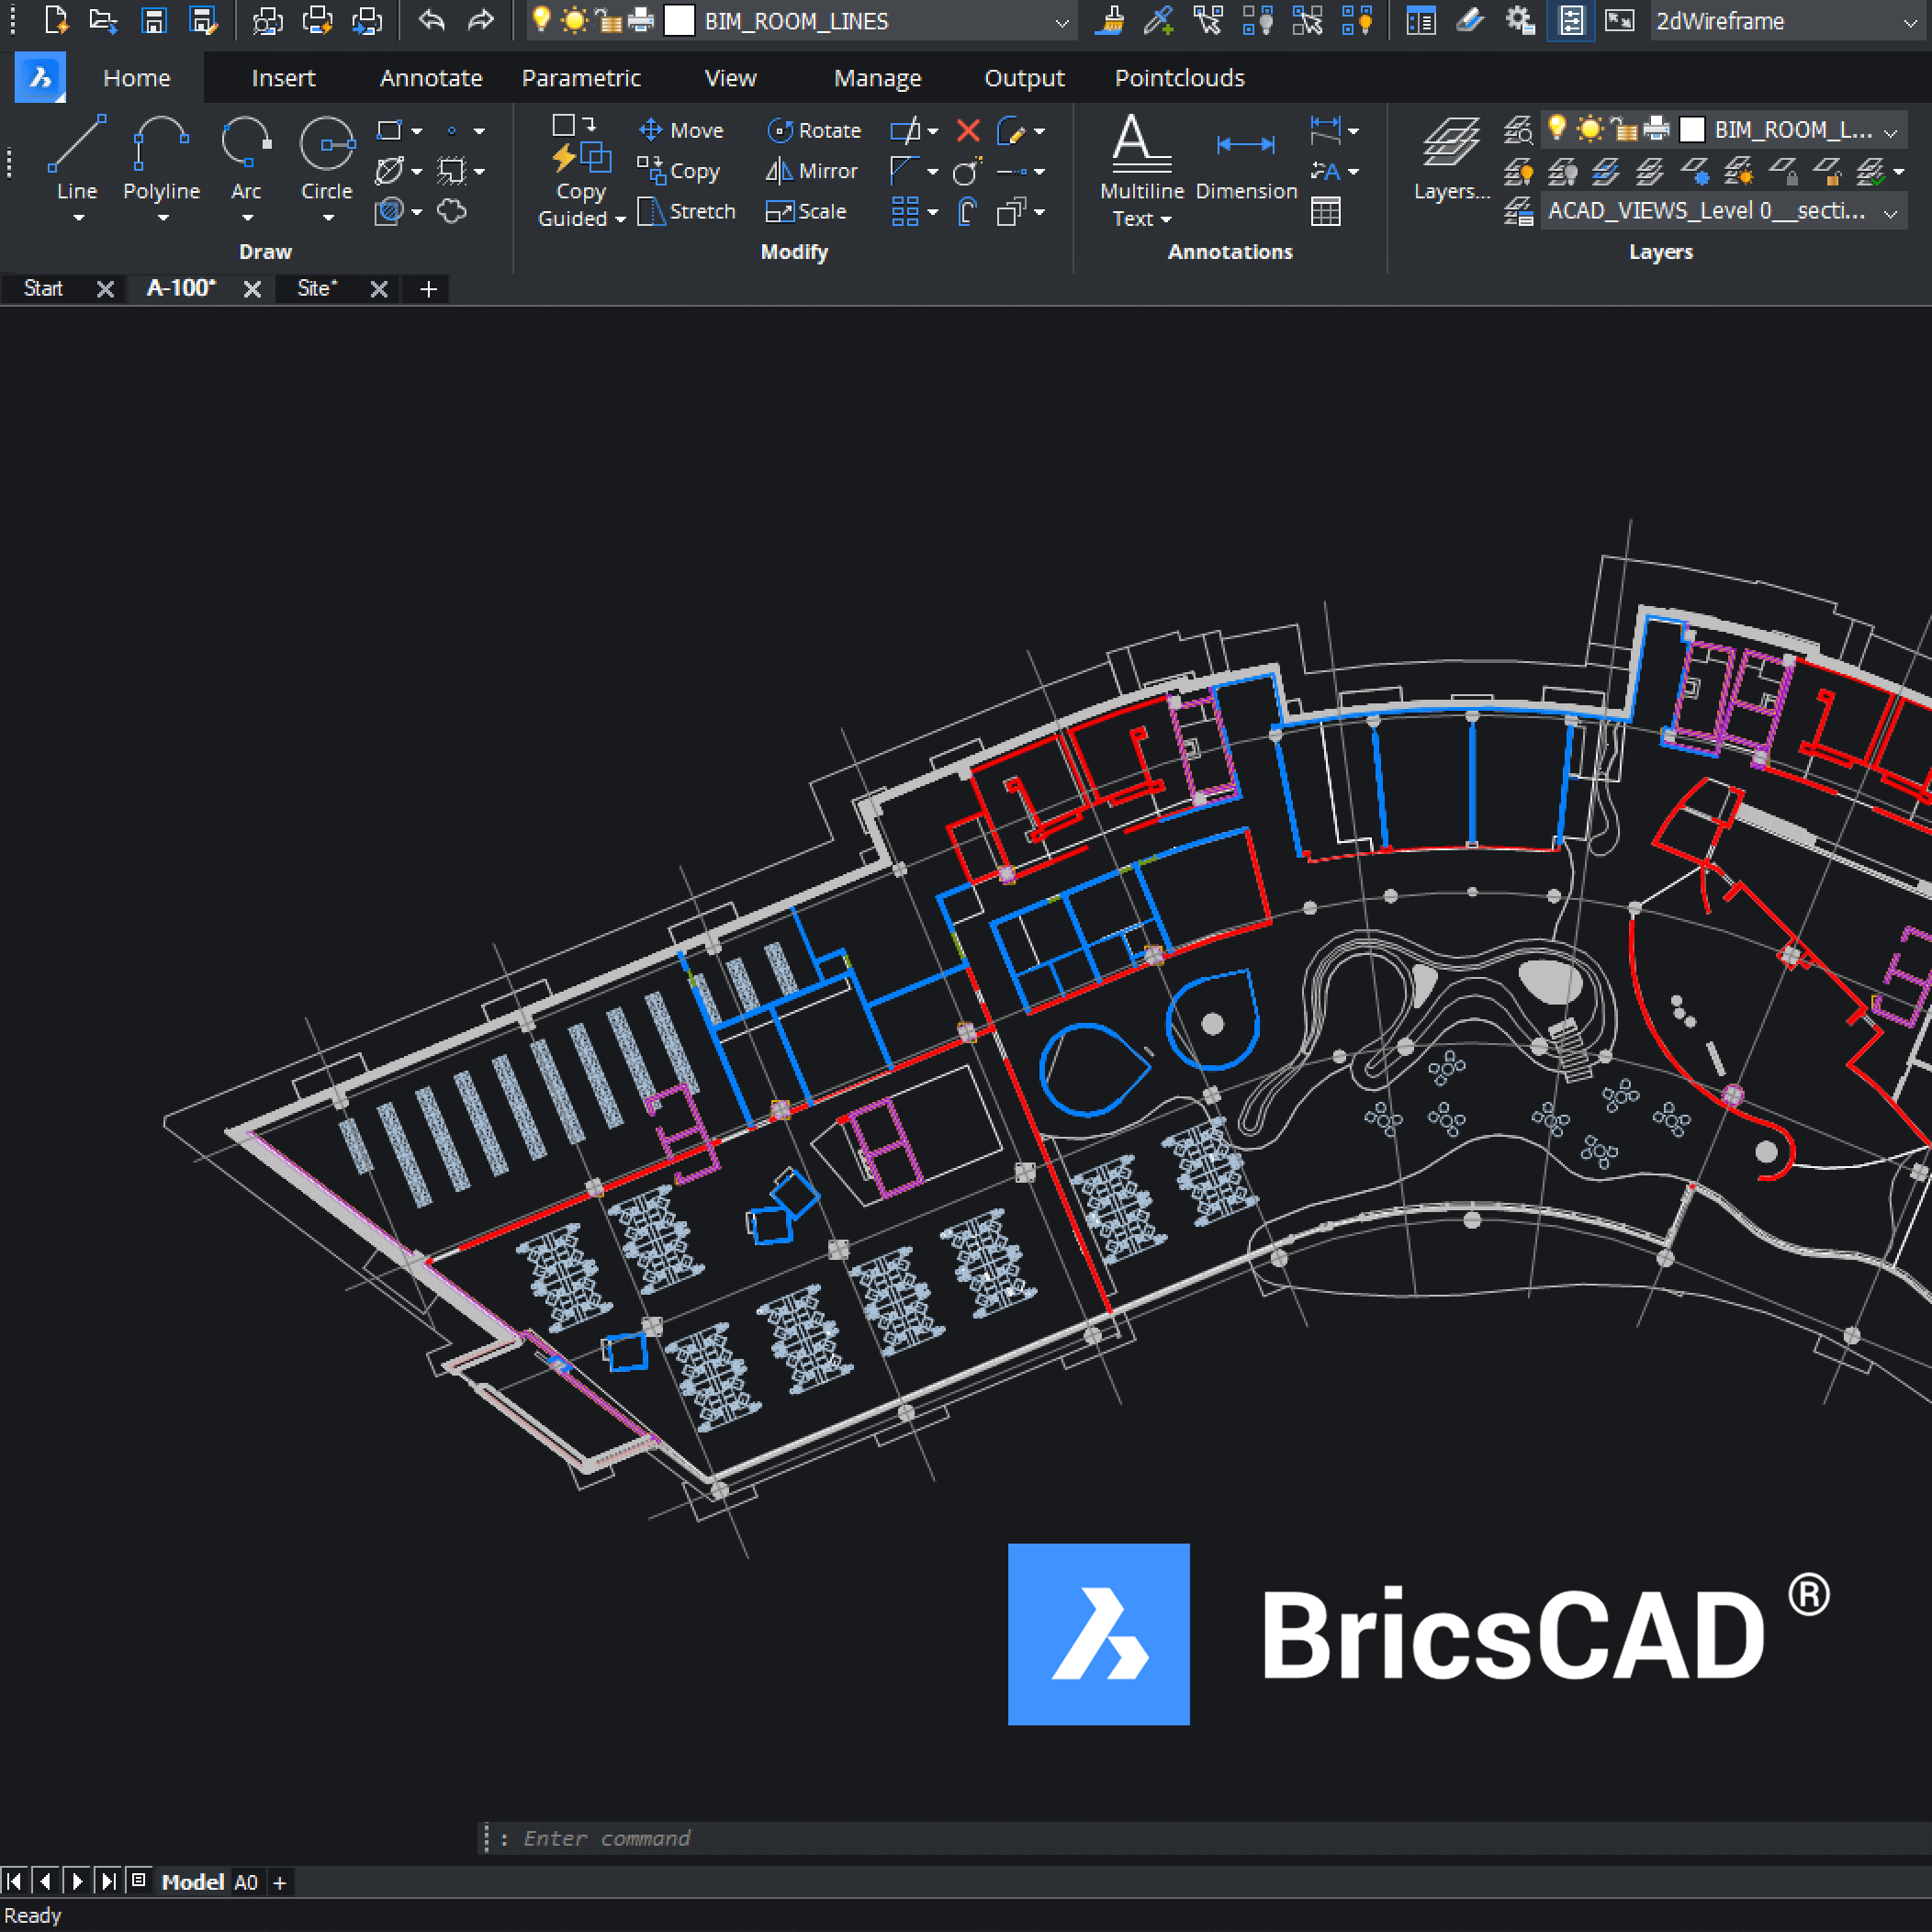The height and width of the screenshot is (1932, 1932).
Task: Open the Manage ribbon tab
Action: click(x=877, y=78)
